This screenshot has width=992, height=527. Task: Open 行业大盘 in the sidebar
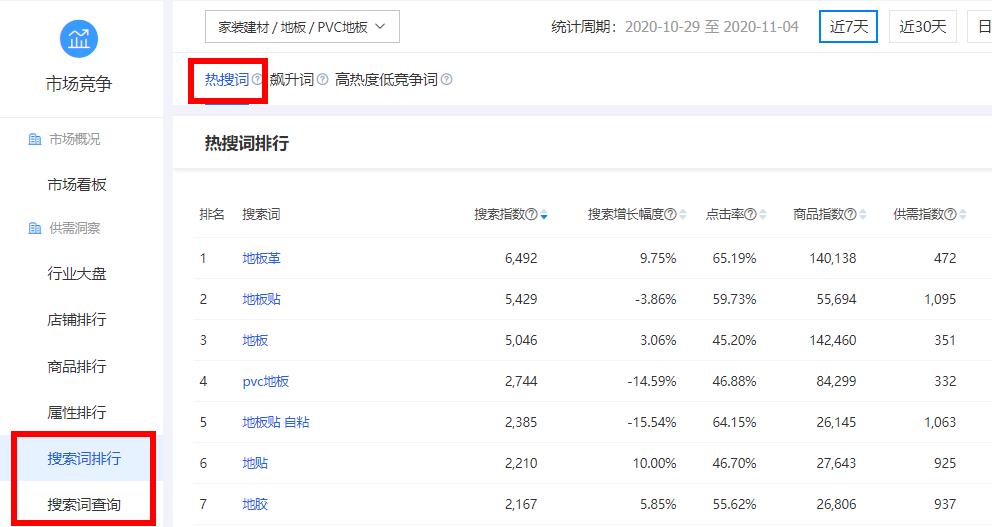(x=77, y=274)
